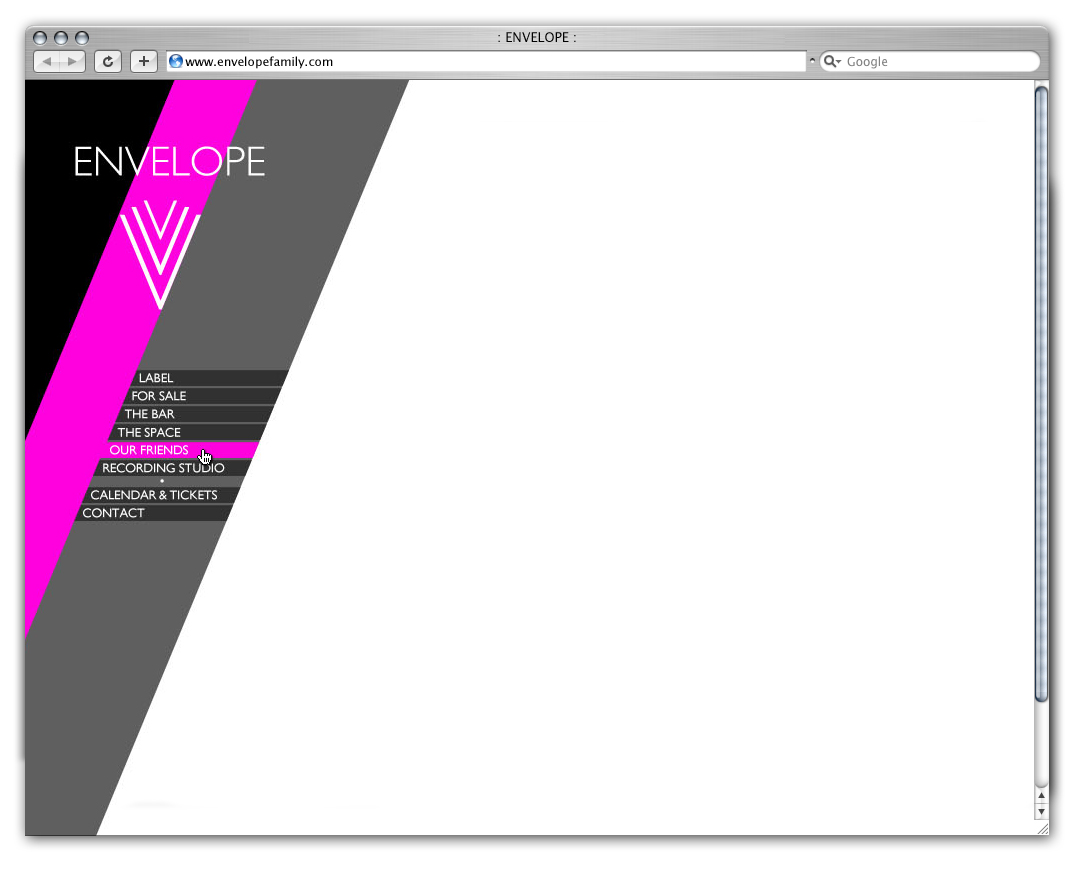Click the browser Back arrow button
Viewport: 1074px width, 872px height.
(47, 62)
